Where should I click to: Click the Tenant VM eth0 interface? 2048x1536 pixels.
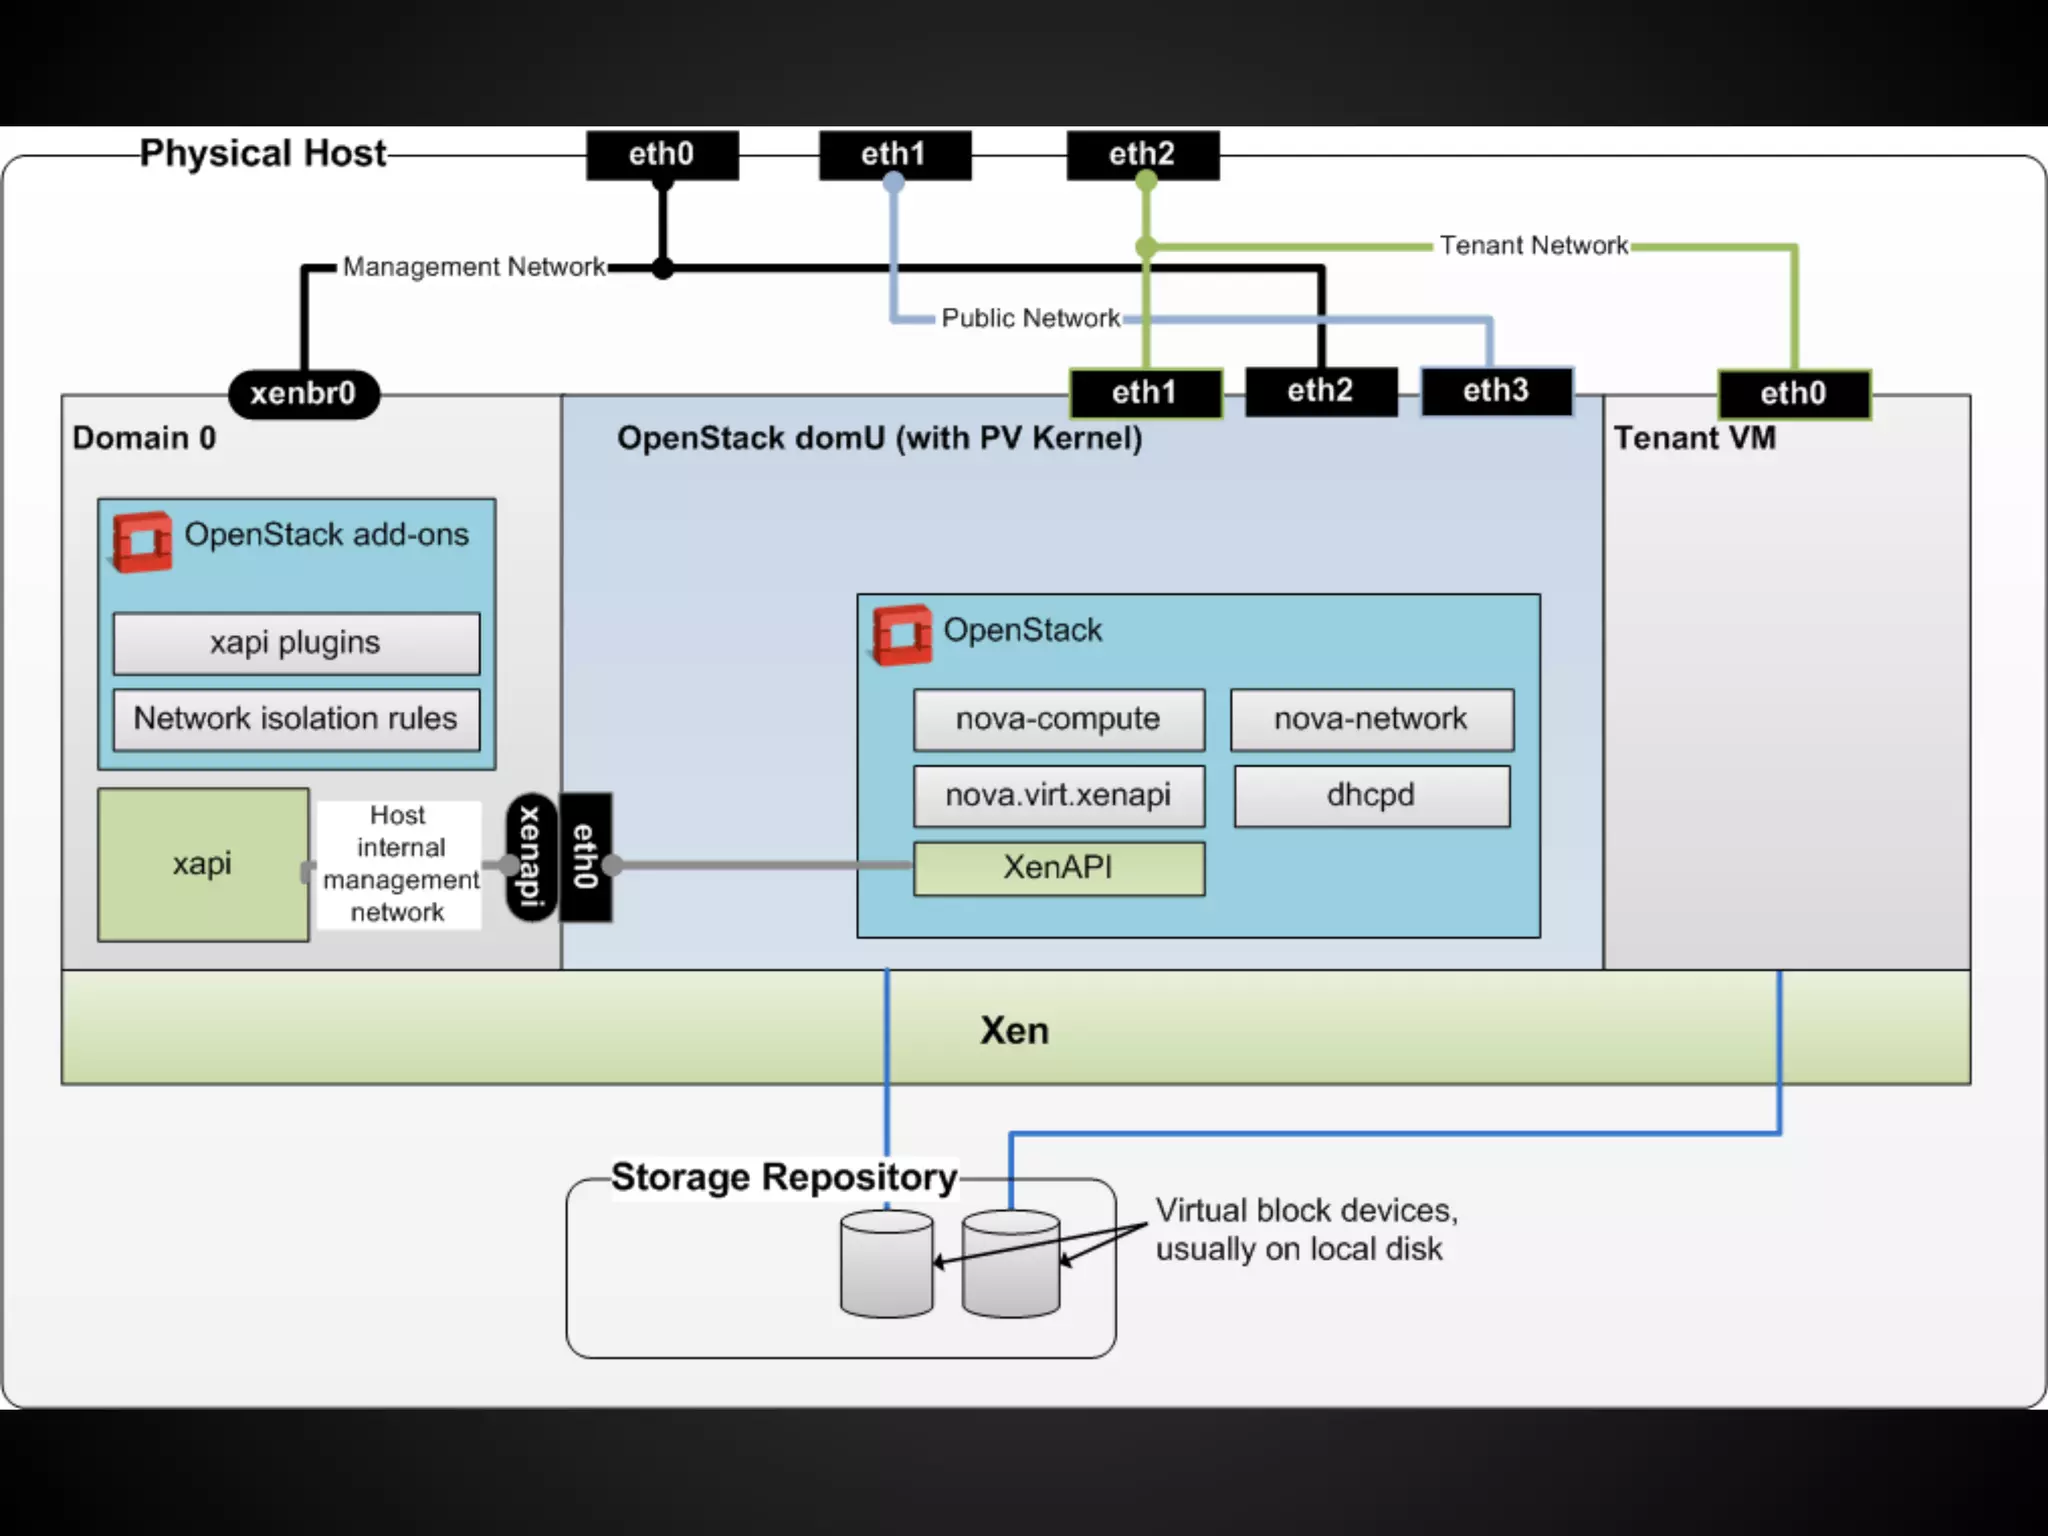click(1793, 393)
